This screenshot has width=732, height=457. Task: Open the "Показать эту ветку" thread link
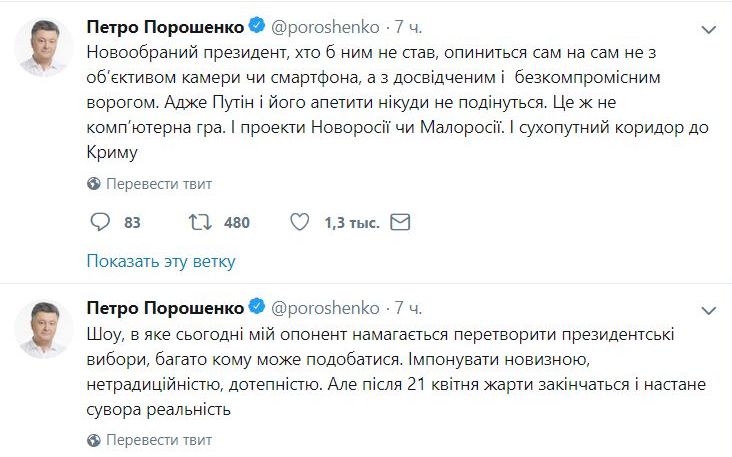pyautogui.click(x=161, y=262)
